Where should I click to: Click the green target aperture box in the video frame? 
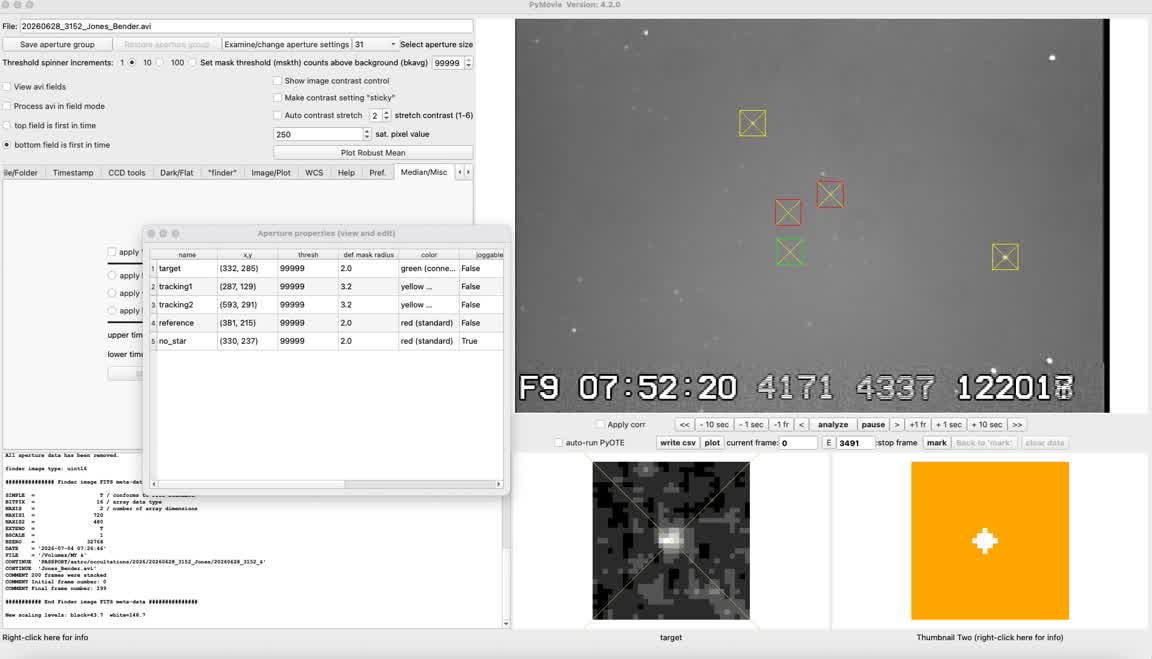789,252
